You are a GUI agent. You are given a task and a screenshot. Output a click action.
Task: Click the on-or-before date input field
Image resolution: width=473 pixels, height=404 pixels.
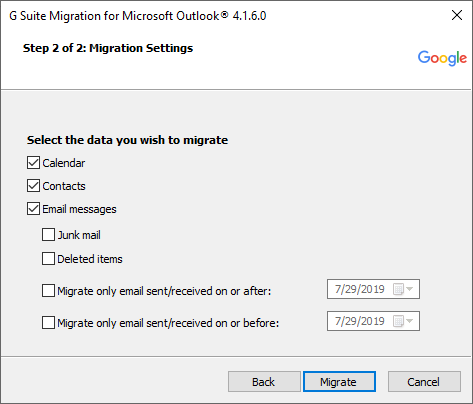pyautogui.click(x=373, y=321)
